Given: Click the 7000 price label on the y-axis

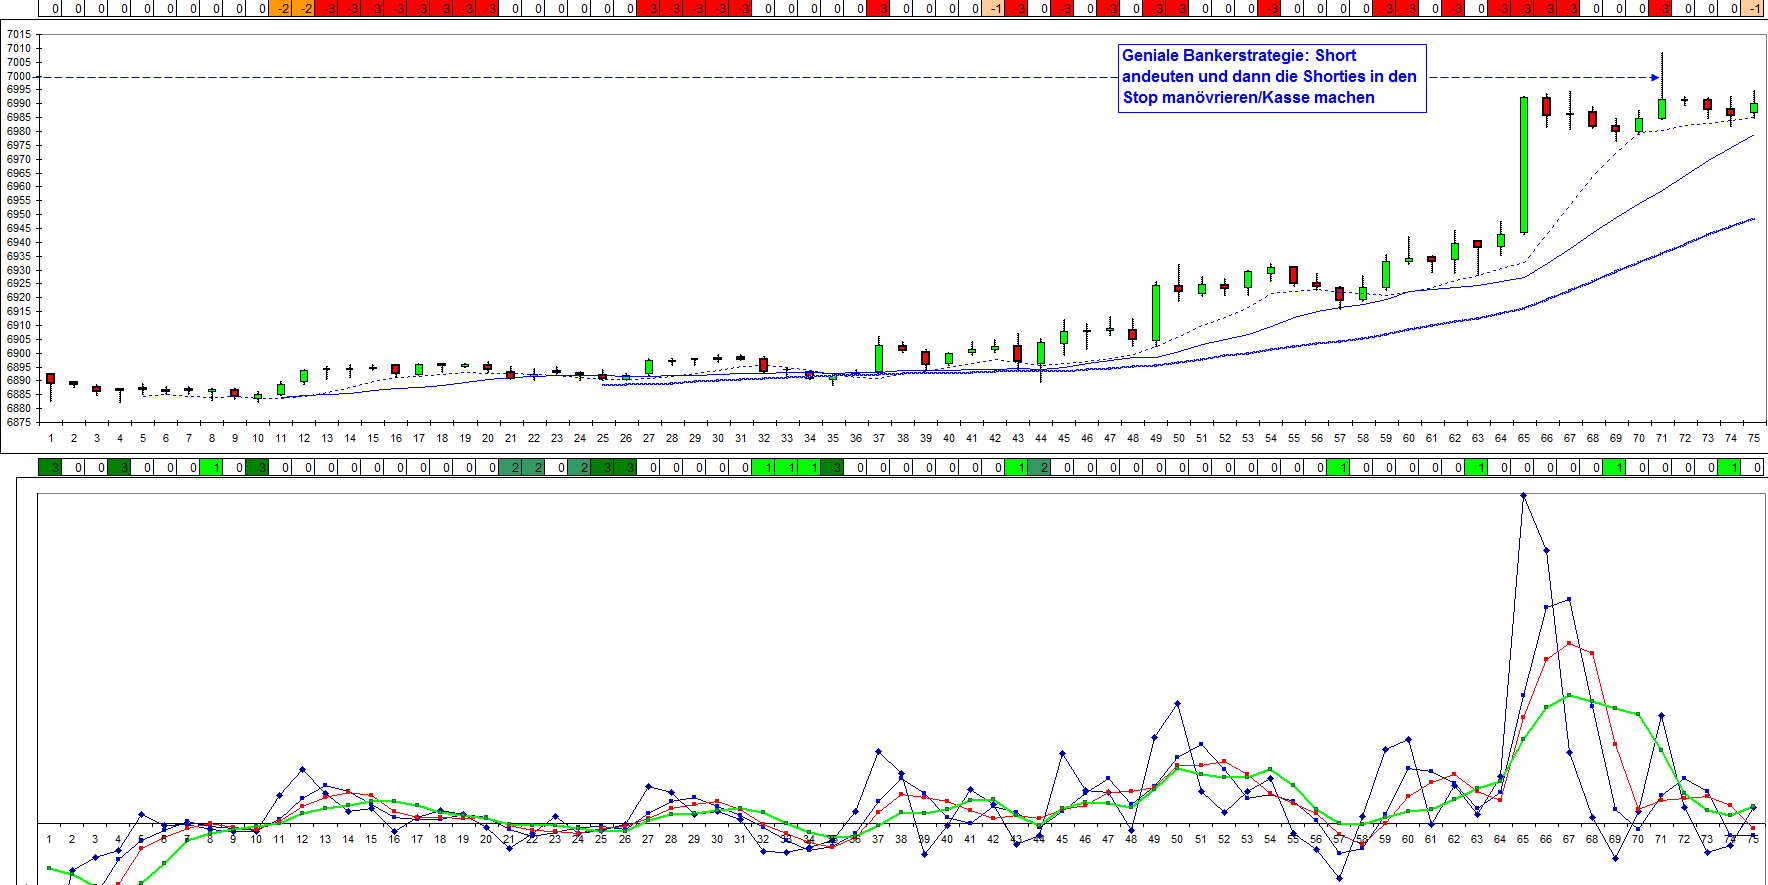Looking at the screenshot, I should [18, 76].
